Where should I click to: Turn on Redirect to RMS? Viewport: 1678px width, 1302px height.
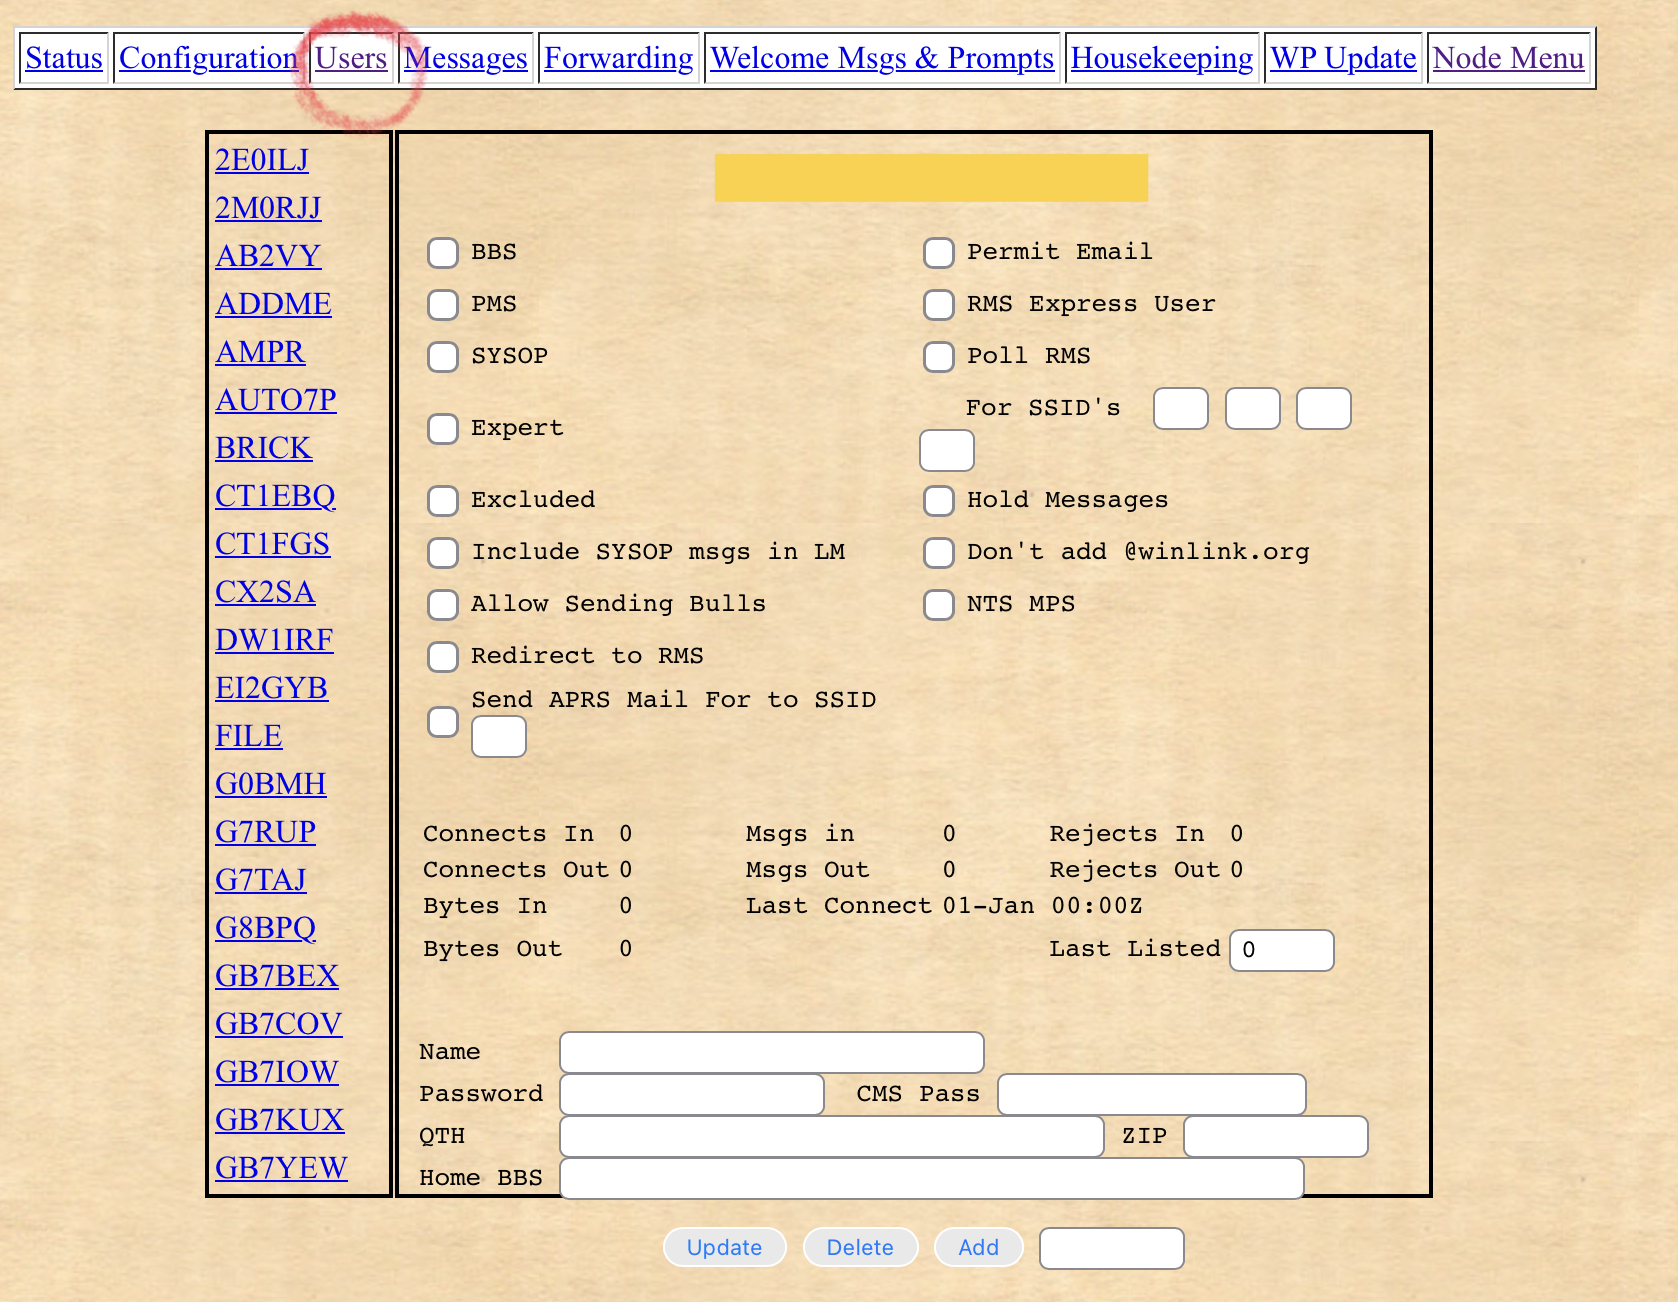click(443, 657)
